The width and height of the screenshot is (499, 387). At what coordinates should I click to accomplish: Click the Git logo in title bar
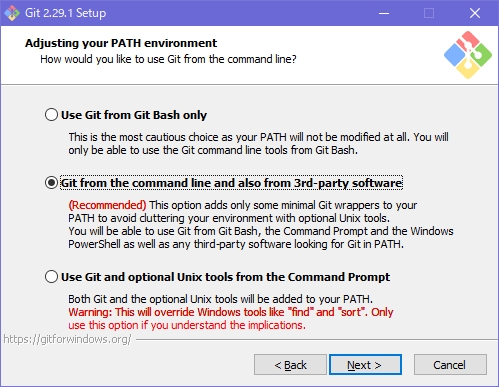click(12, 13)
